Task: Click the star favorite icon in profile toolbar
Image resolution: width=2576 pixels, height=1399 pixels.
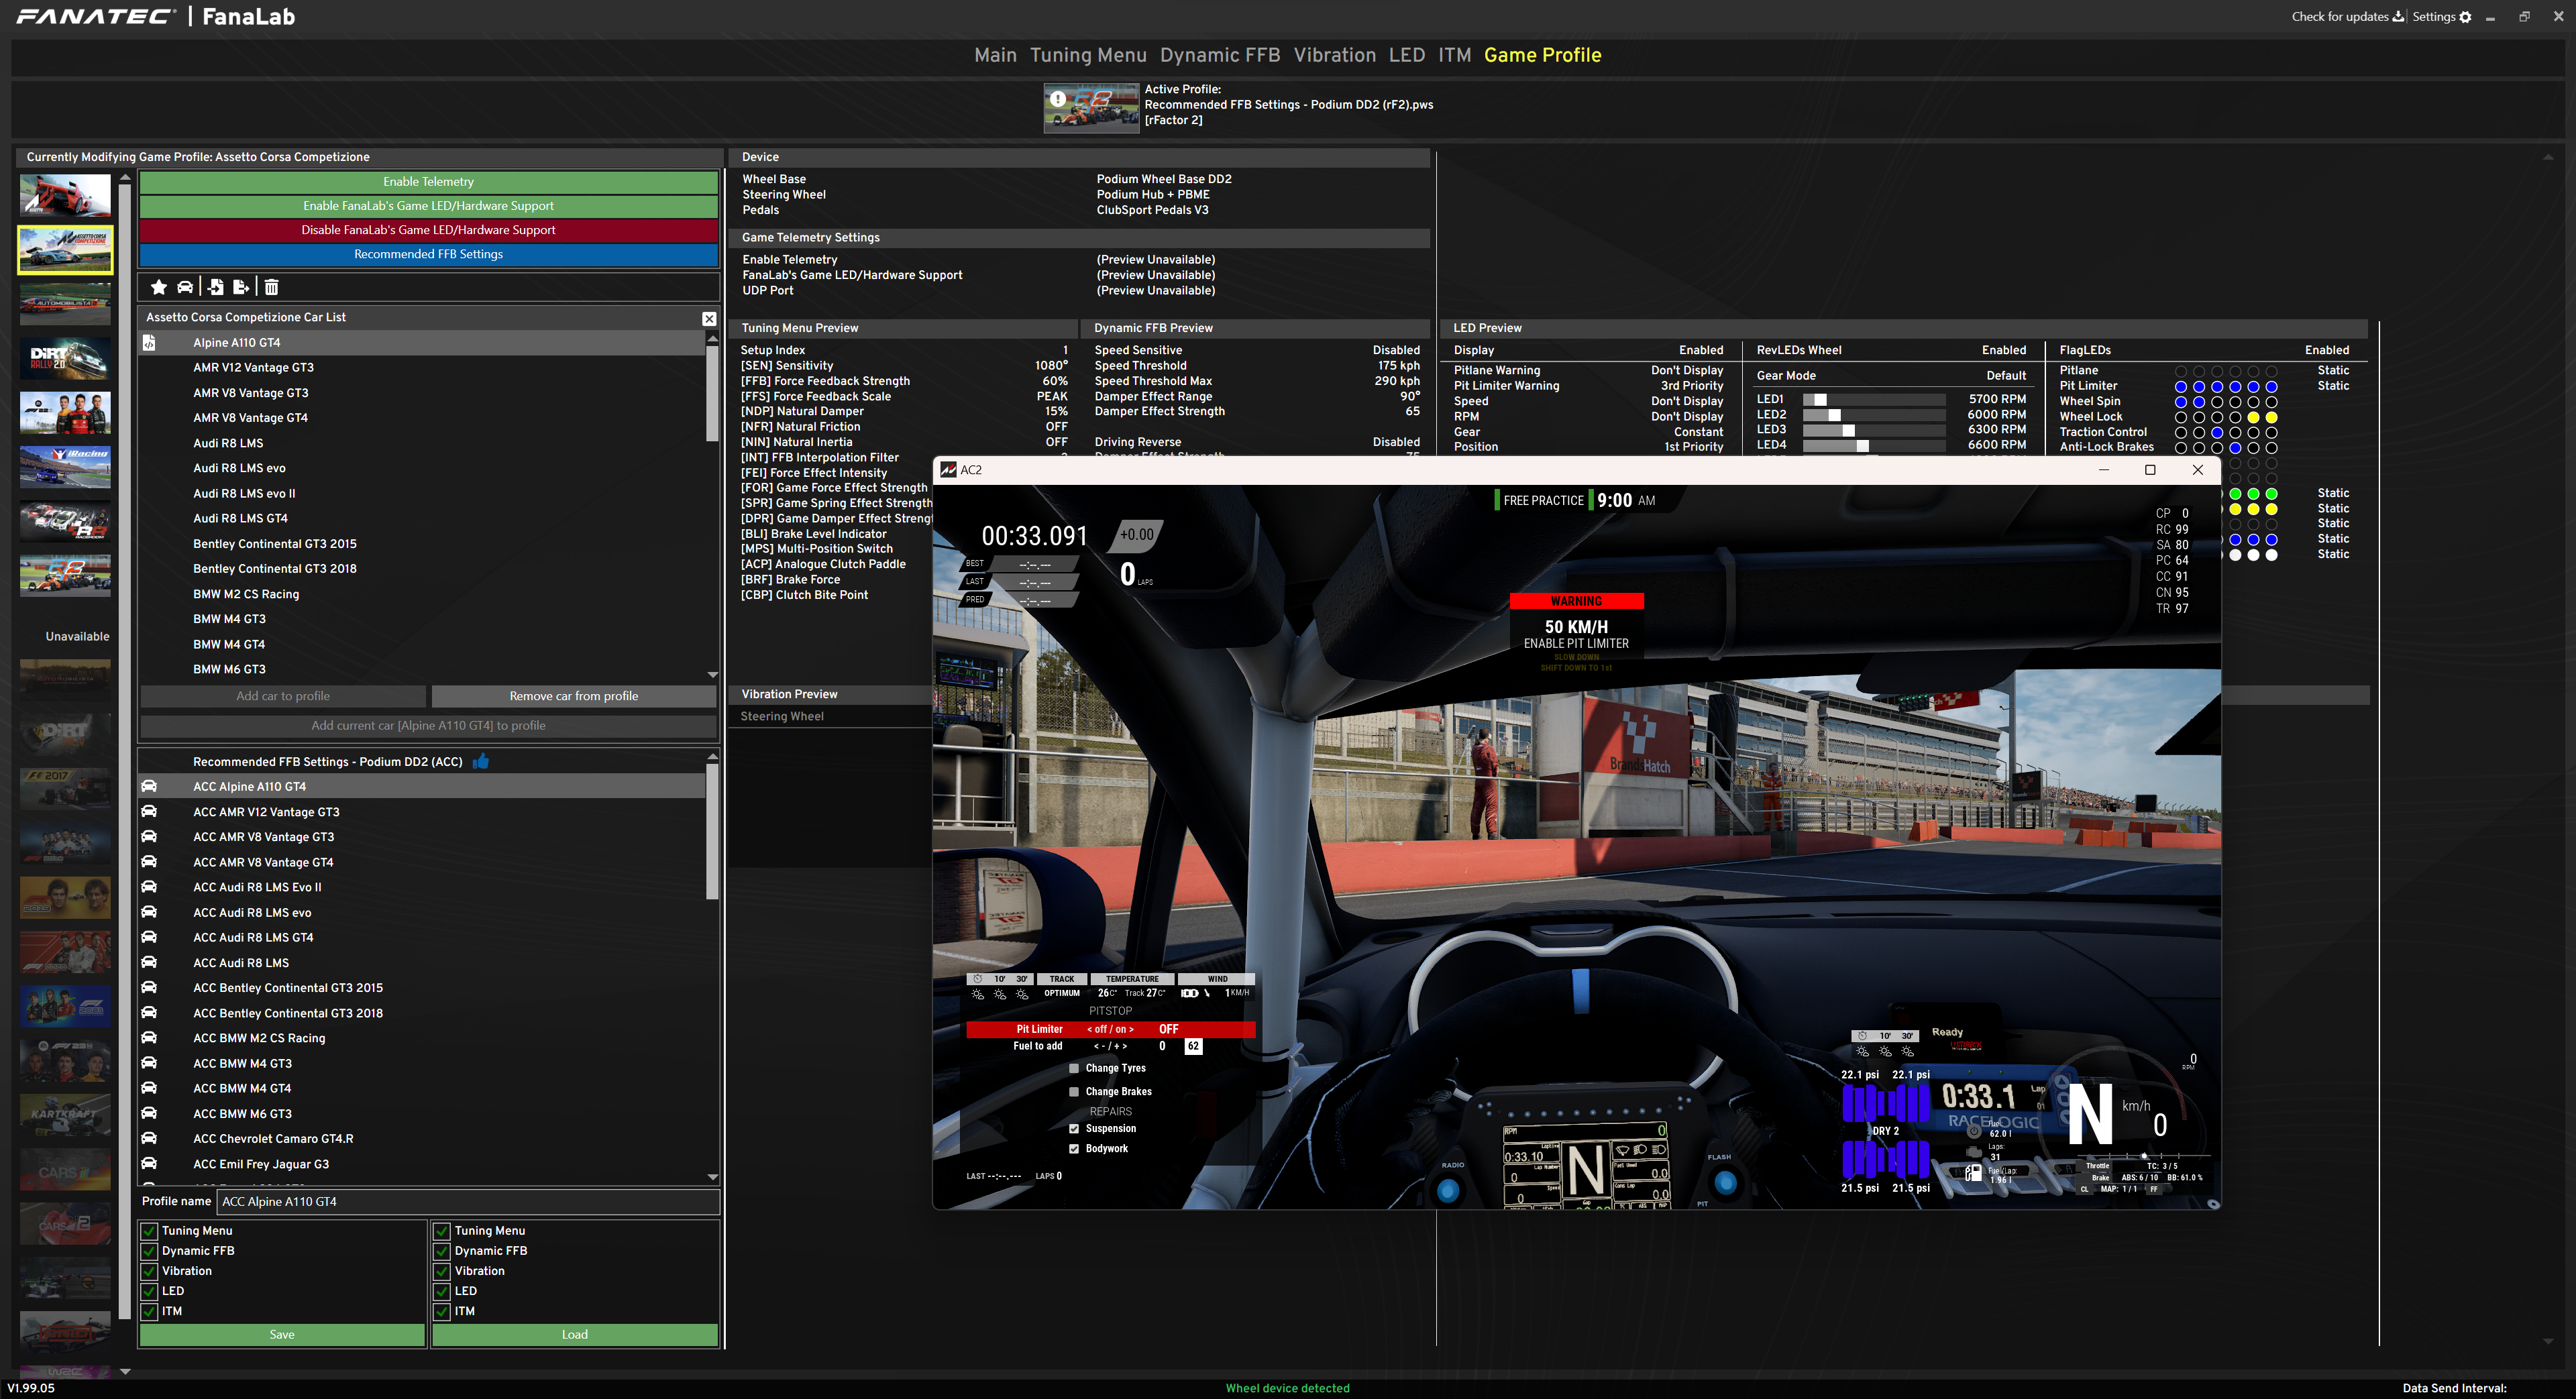Action: coord(158,287)
